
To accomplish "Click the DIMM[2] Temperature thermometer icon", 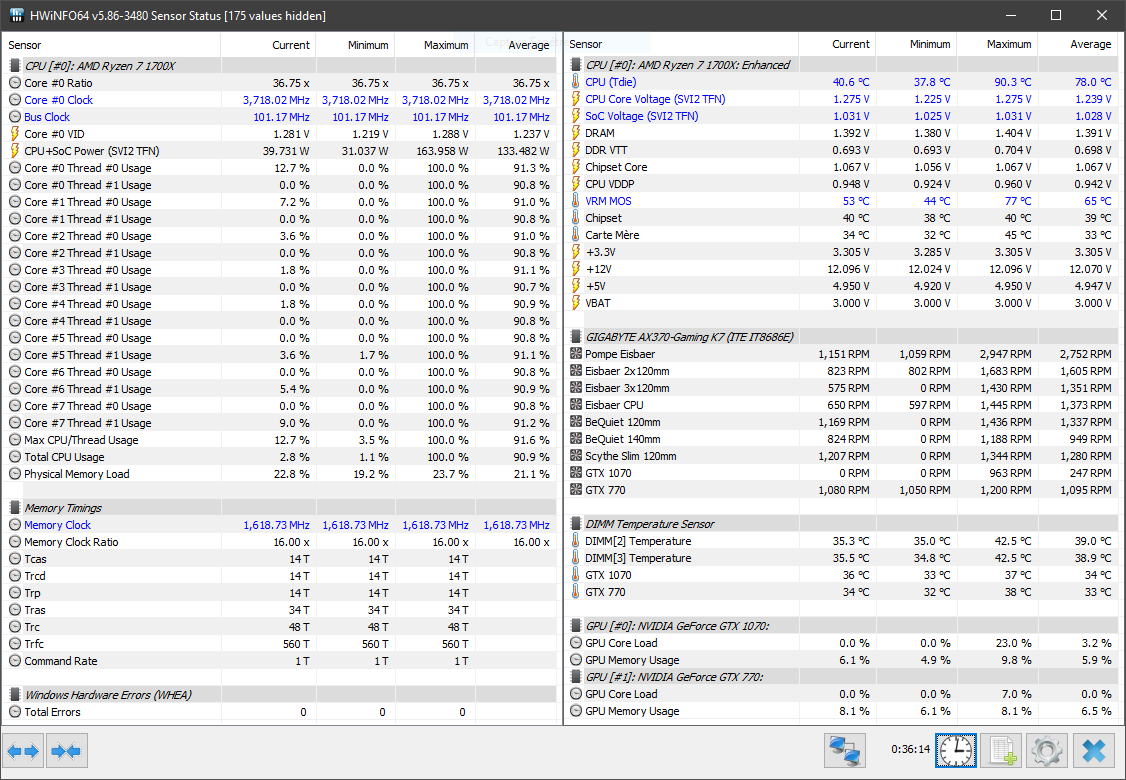I will point(576,541).
